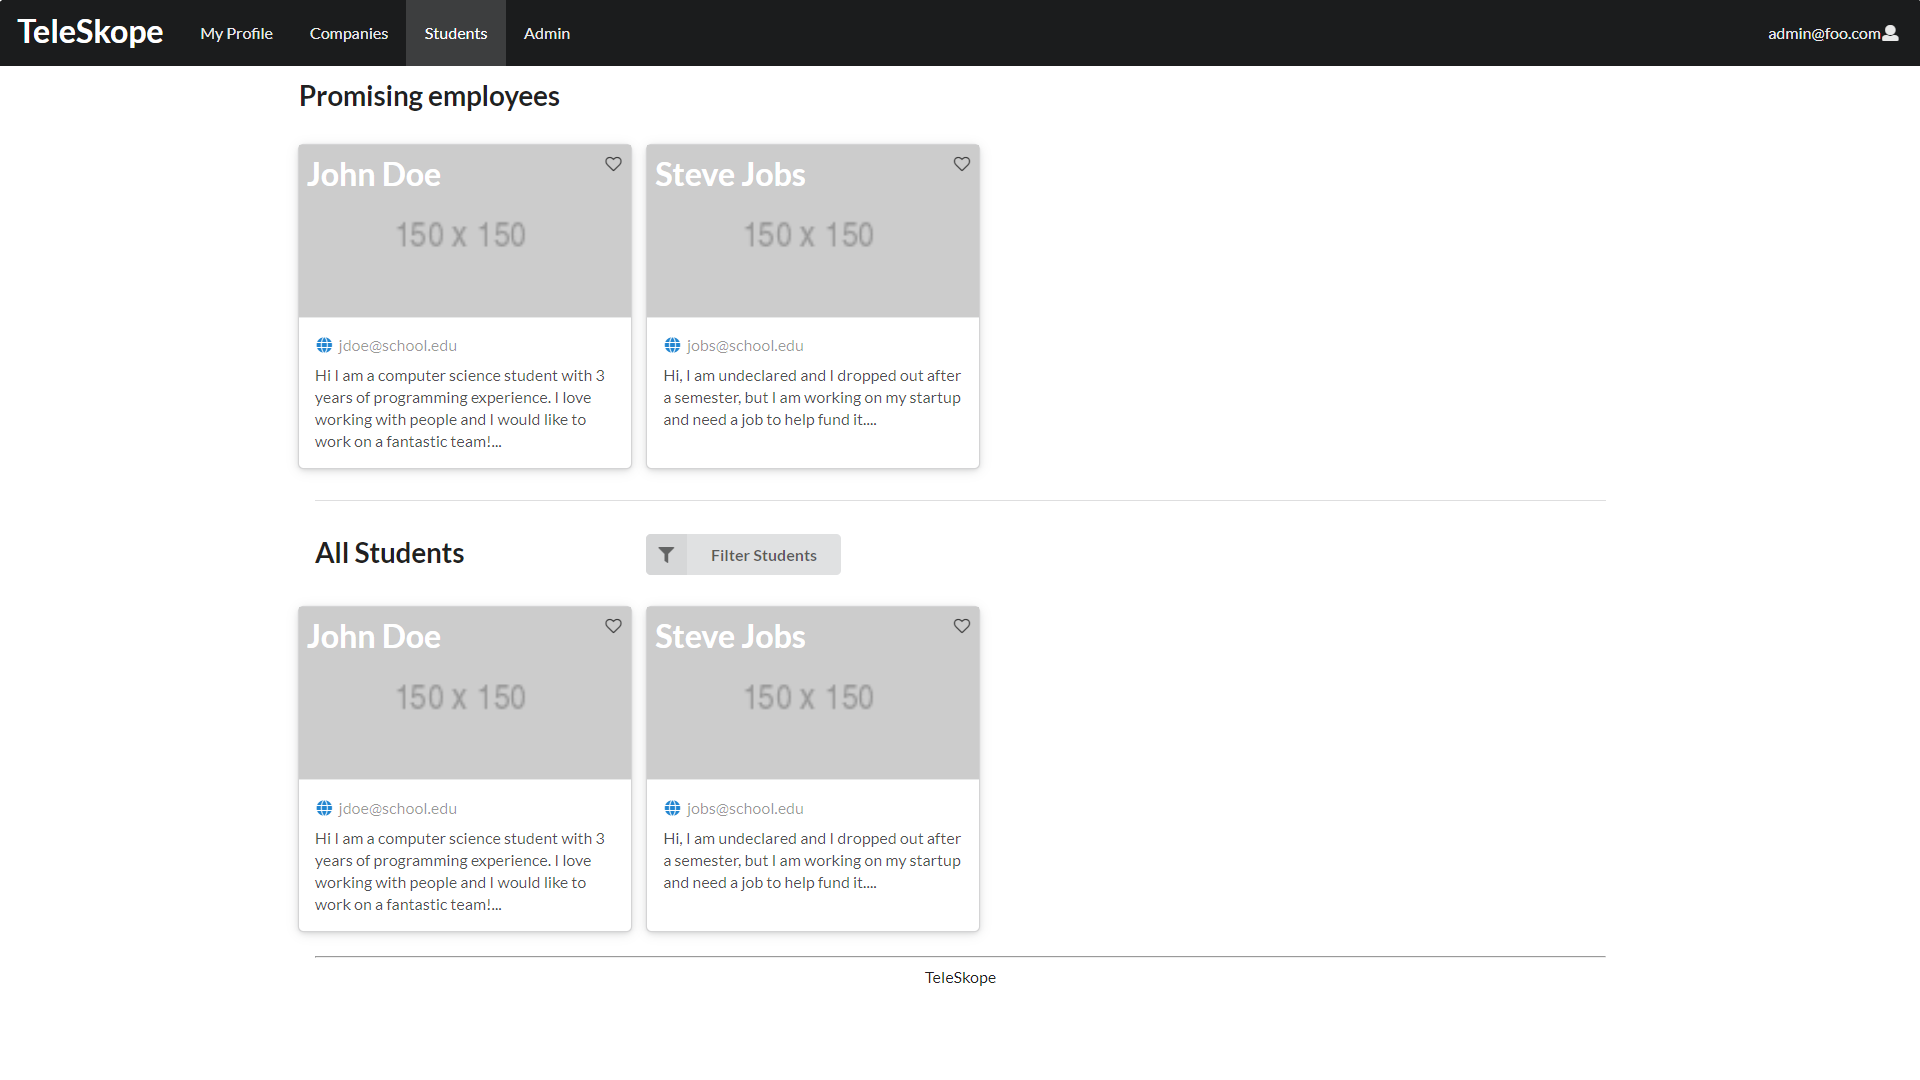Go to My Profile page
The height and width of the screenshot is (1080, 1920).
(x=236, y=33)
